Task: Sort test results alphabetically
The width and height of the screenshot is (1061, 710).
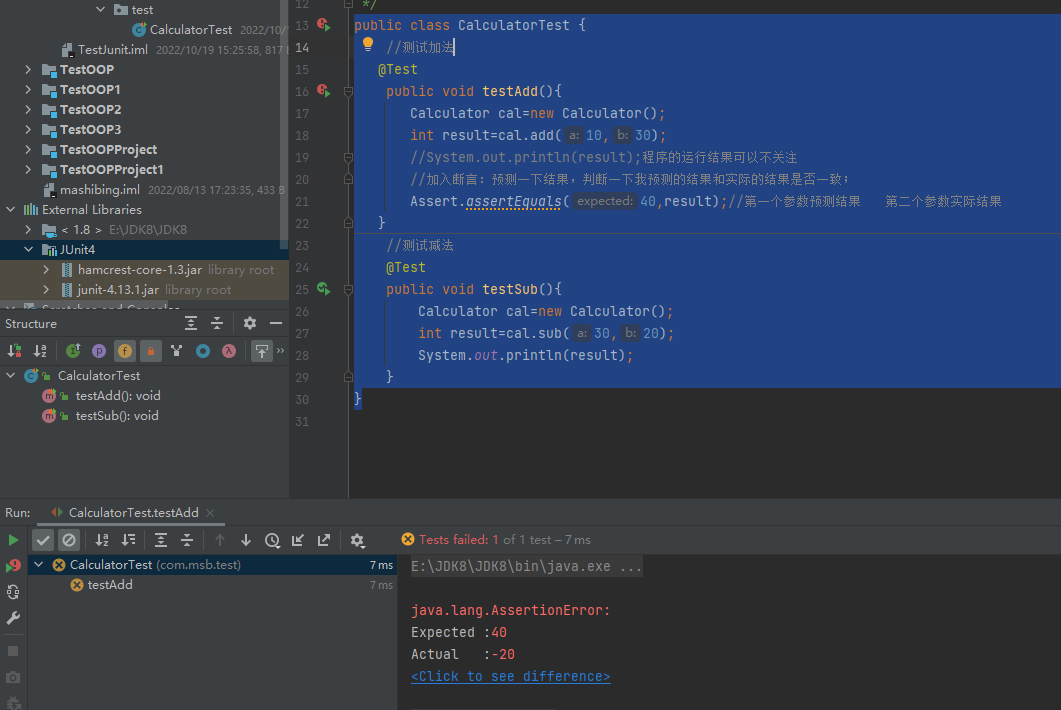Action: pyautogui.click(x=102, y=540)
